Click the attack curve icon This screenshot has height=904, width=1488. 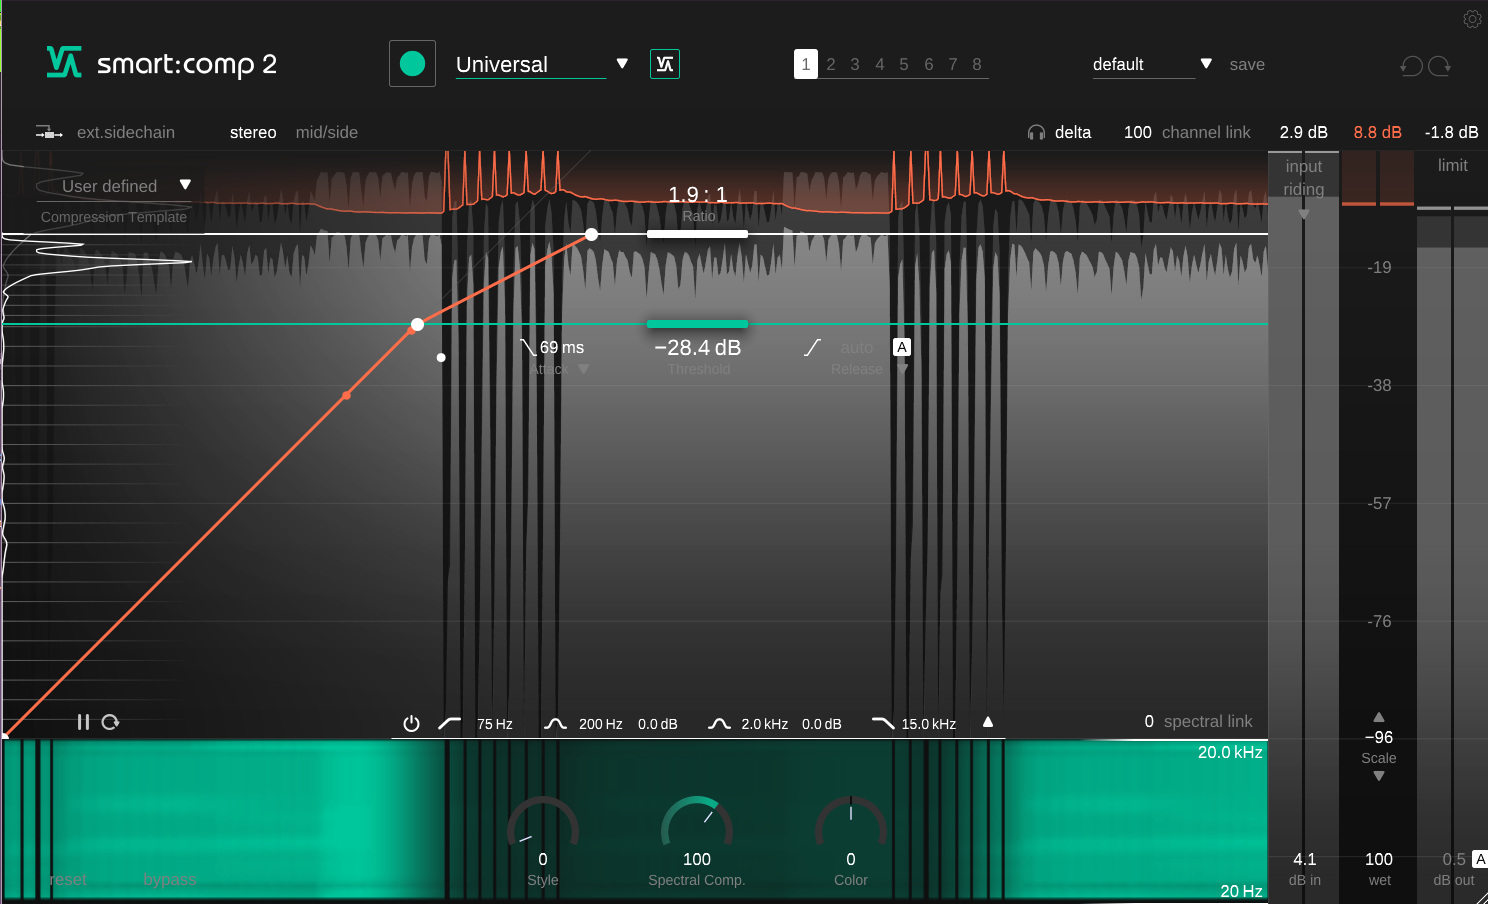[528, 347]
